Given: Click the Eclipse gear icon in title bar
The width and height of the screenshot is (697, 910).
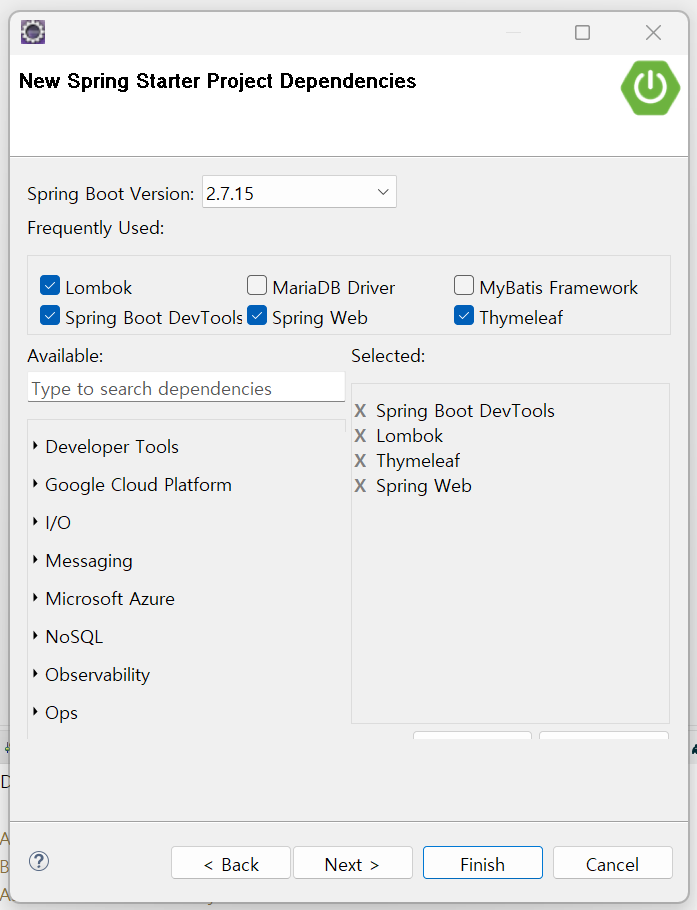Looking at the screenshot, I should coord(33,32).
